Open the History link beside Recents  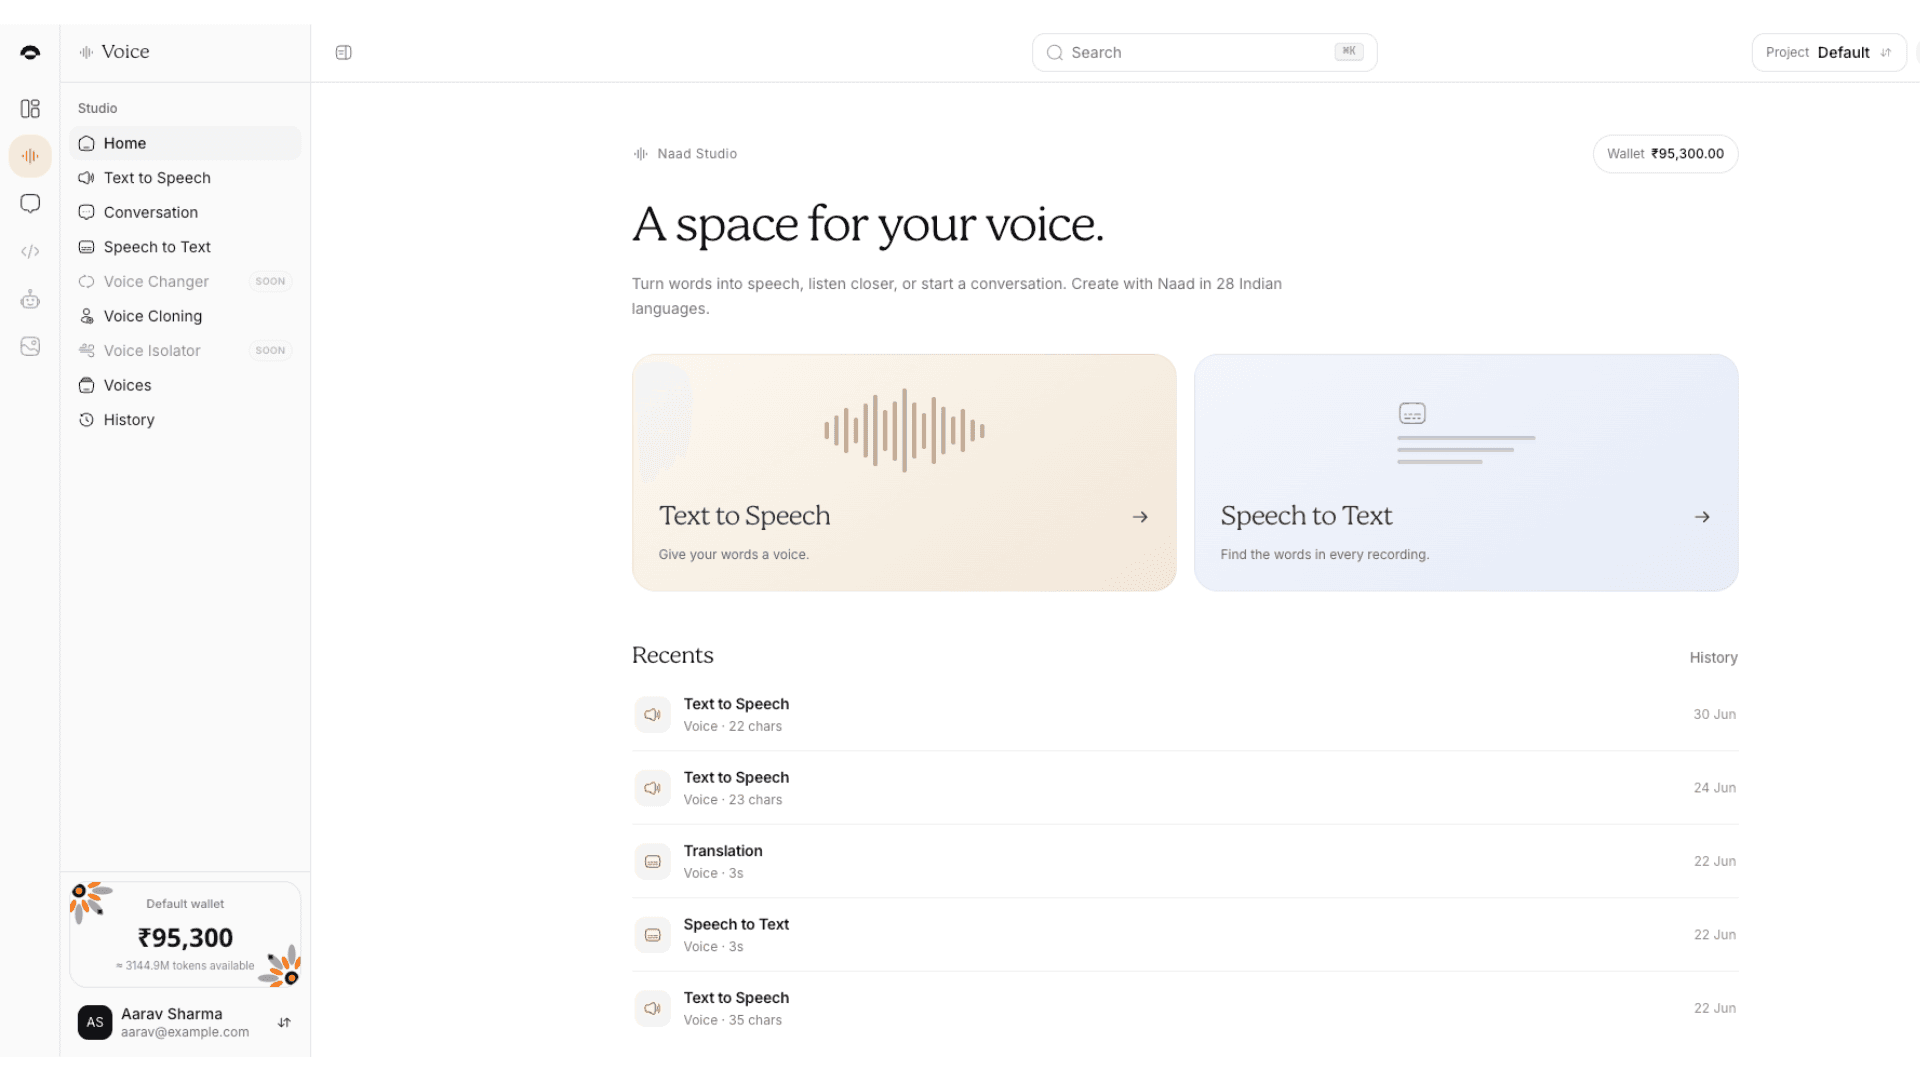click(x=1713, y=658)
